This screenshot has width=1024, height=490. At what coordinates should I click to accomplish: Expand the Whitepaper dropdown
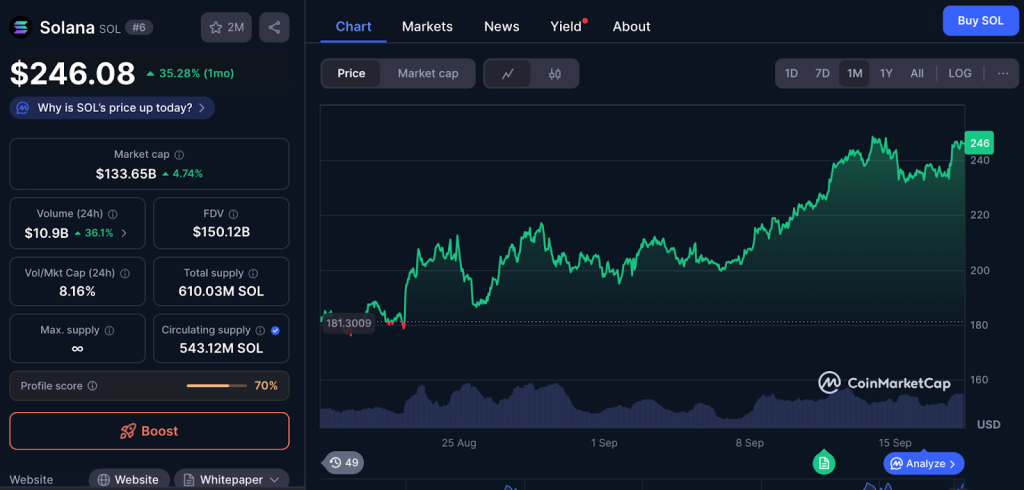[x=232, y=479]
